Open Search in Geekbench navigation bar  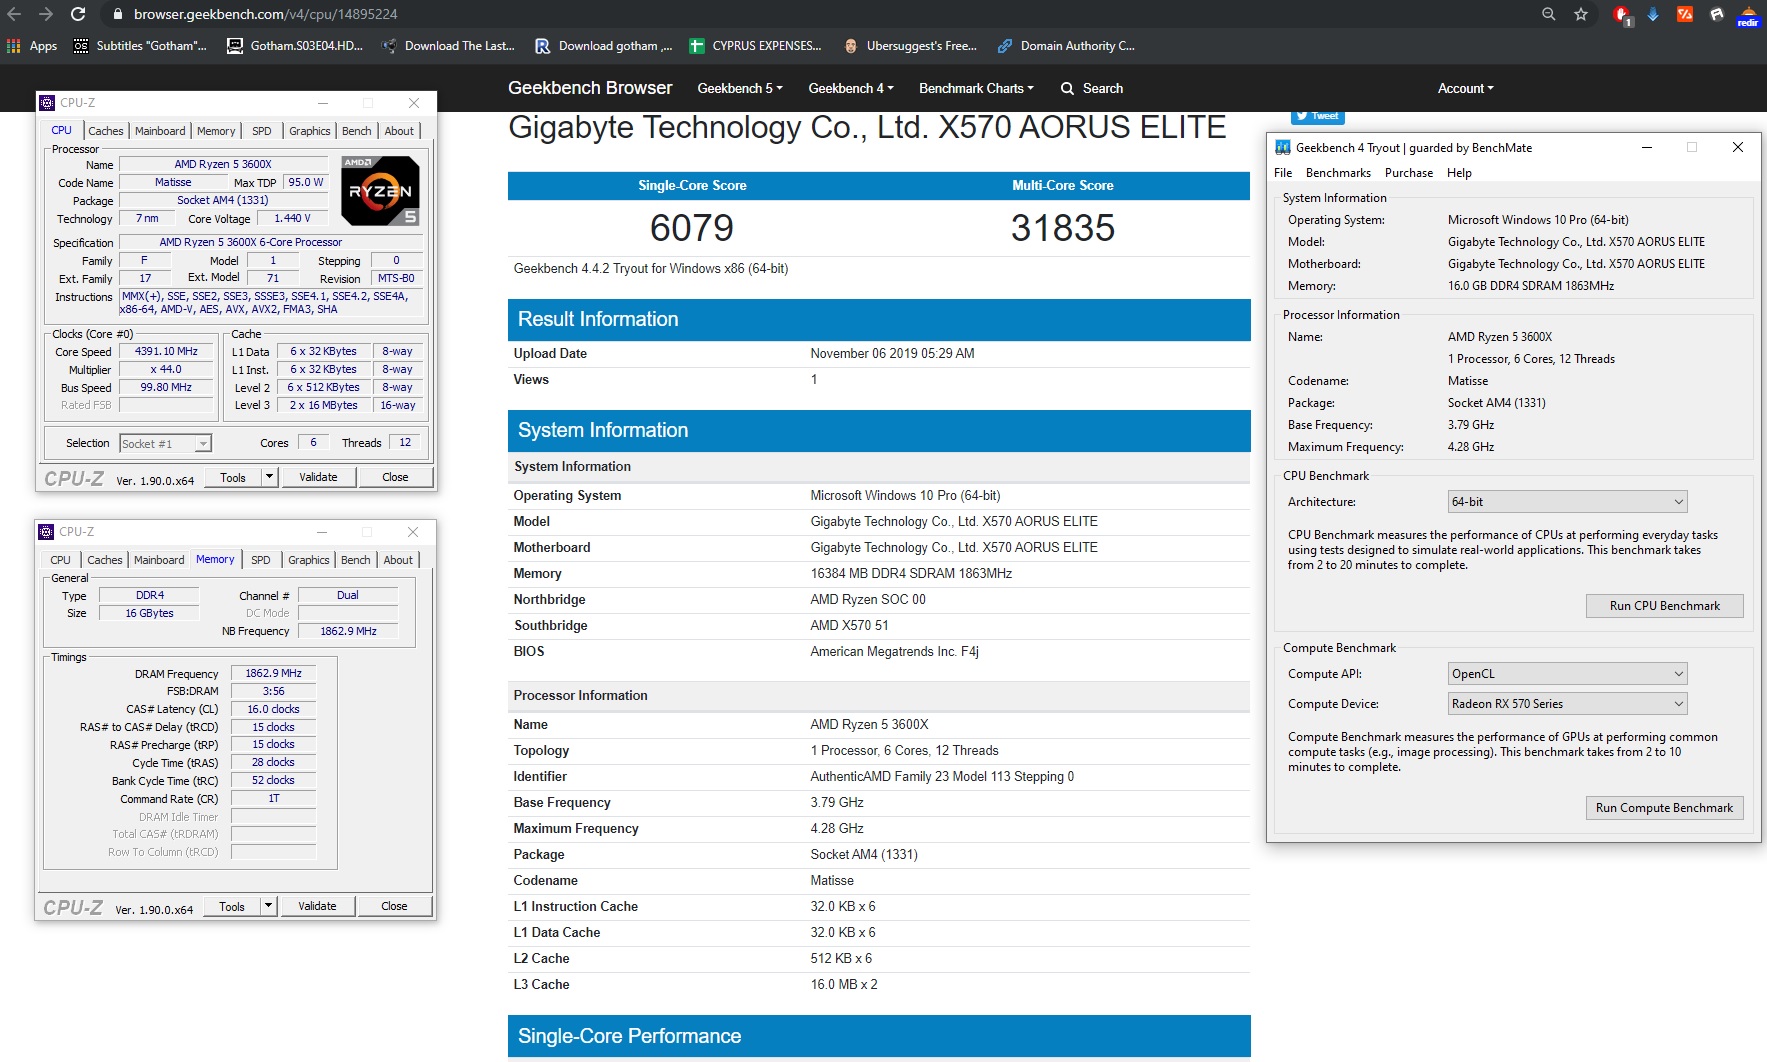tap(1092, 89)
